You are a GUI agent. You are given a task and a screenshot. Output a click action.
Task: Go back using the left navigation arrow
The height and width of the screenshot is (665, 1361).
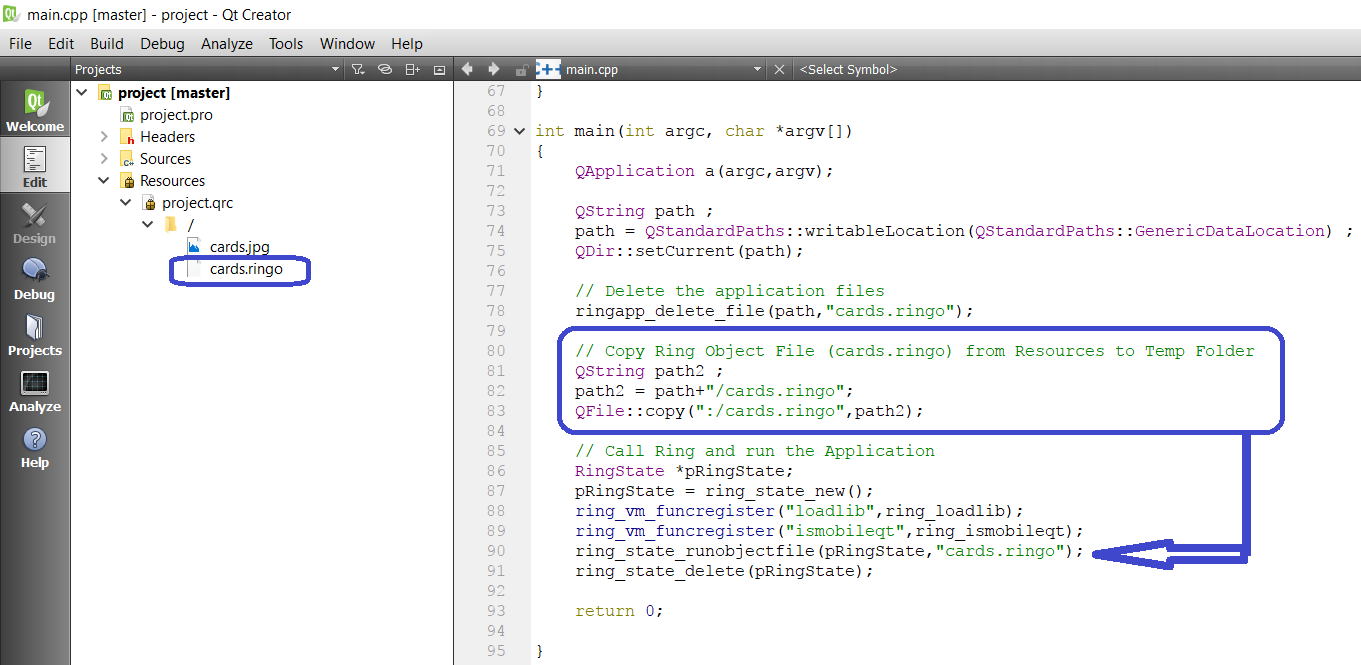pyautogui.click(x=467, y=70)
